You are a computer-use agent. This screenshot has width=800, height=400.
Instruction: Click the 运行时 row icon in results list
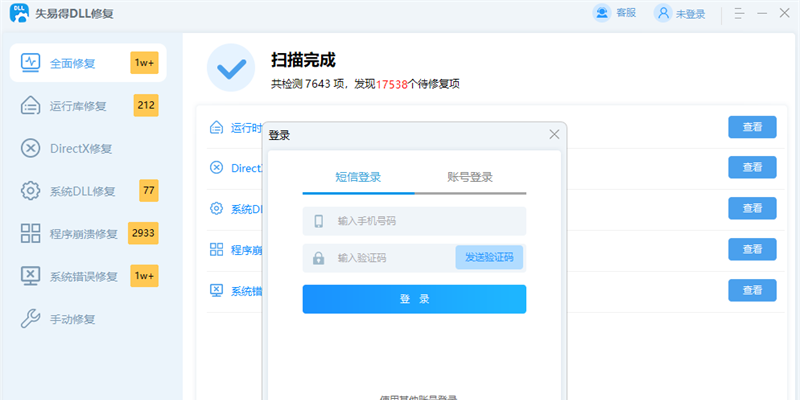click(x=217, y=127)
